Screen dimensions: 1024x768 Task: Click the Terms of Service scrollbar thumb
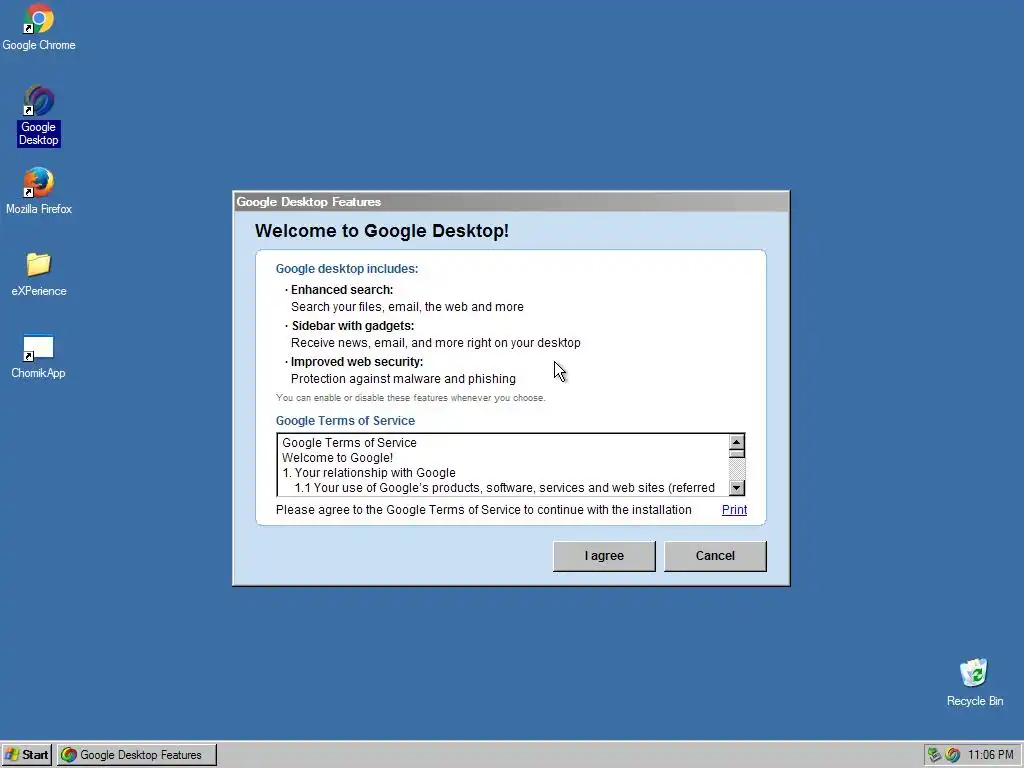pos(737,453)
